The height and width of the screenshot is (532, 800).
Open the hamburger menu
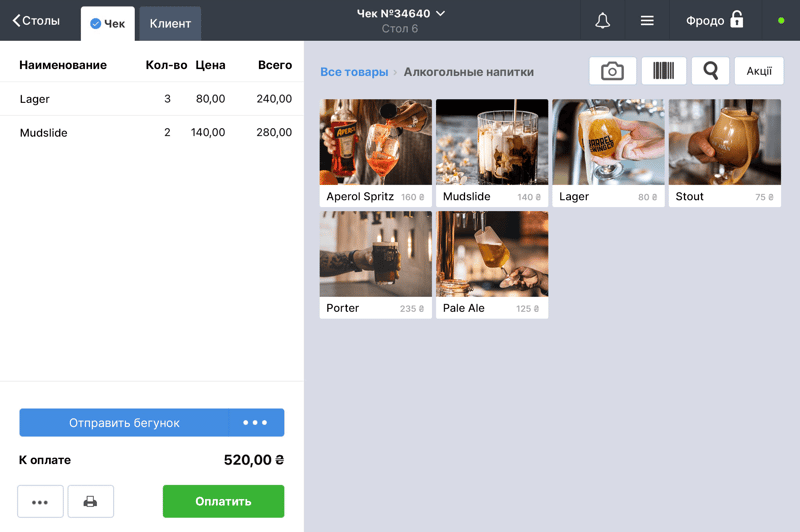click(647, 21)
